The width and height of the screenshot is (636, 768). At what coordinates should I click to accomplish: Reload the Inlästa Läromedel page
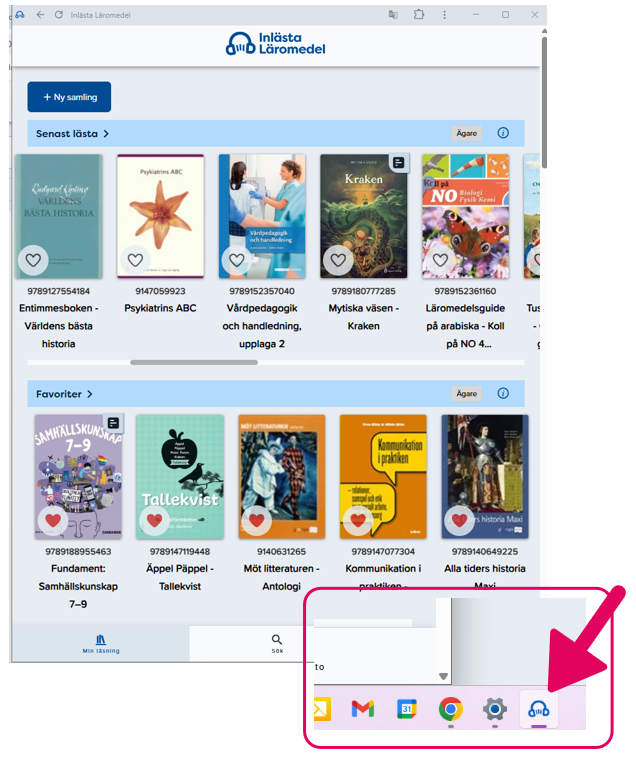[x=59, y=15]
